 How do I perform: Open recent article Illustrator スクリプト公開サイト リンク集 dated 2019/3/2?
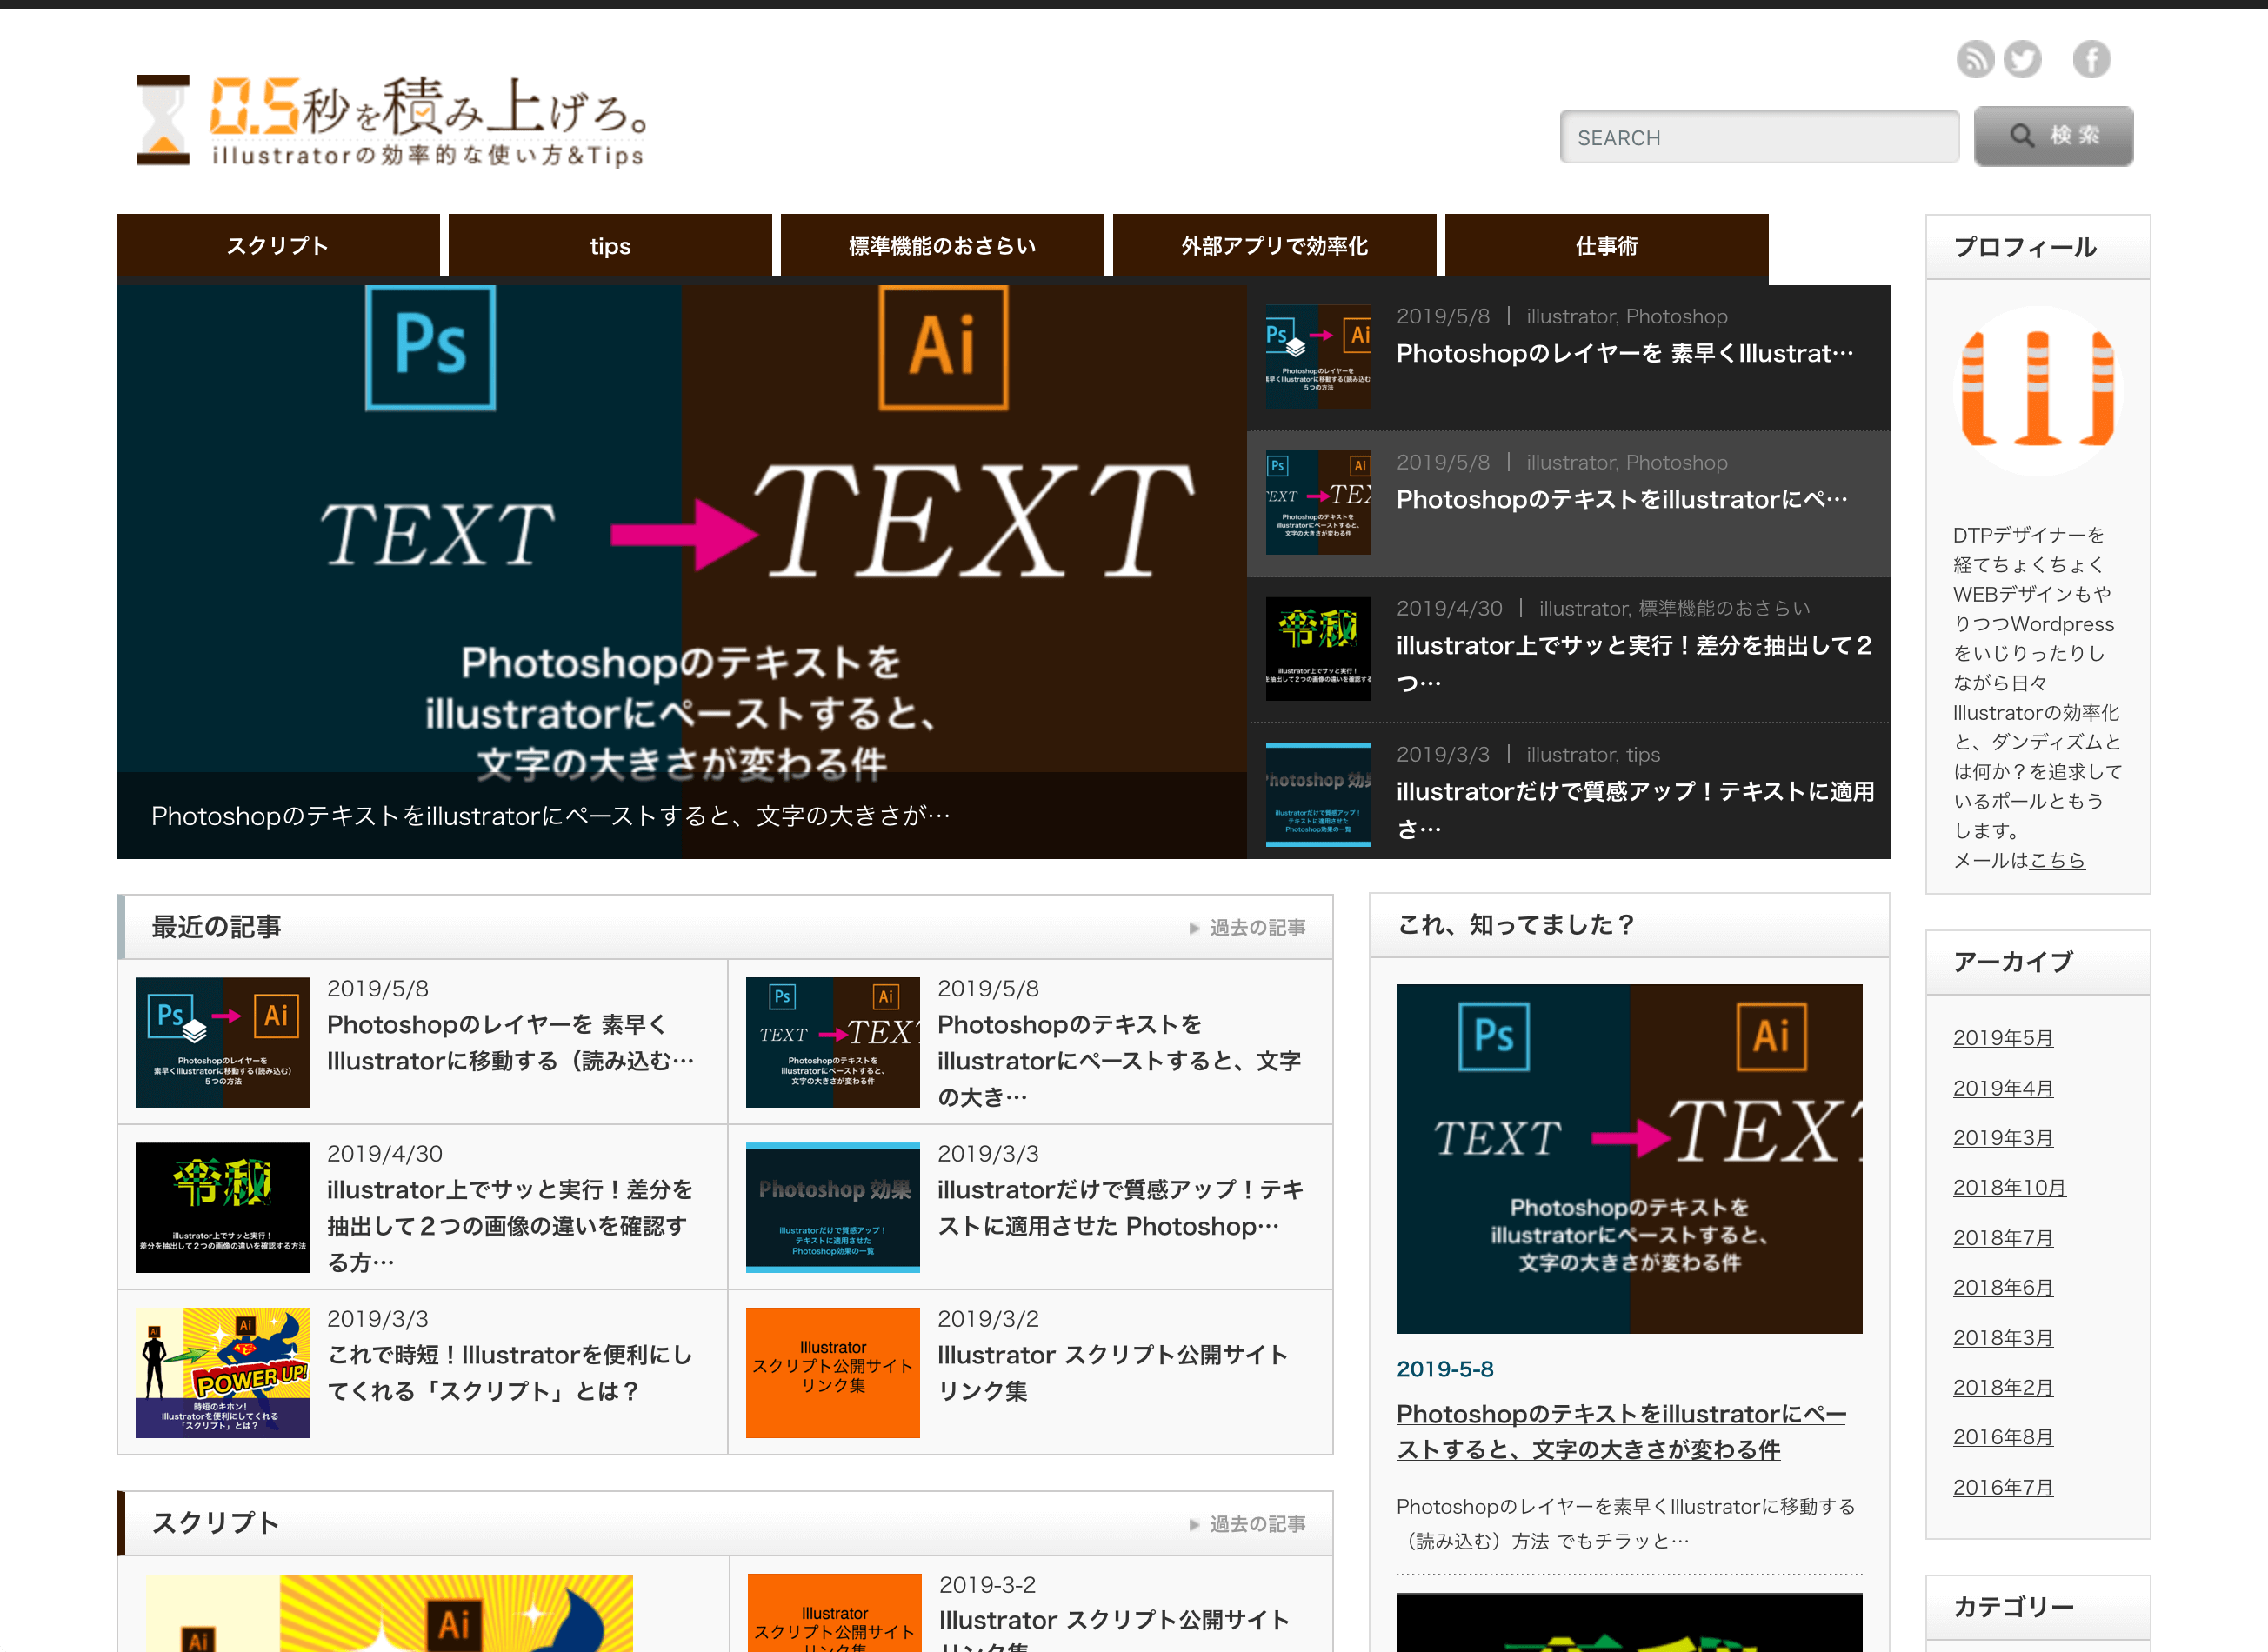tap(1112, 1373)
